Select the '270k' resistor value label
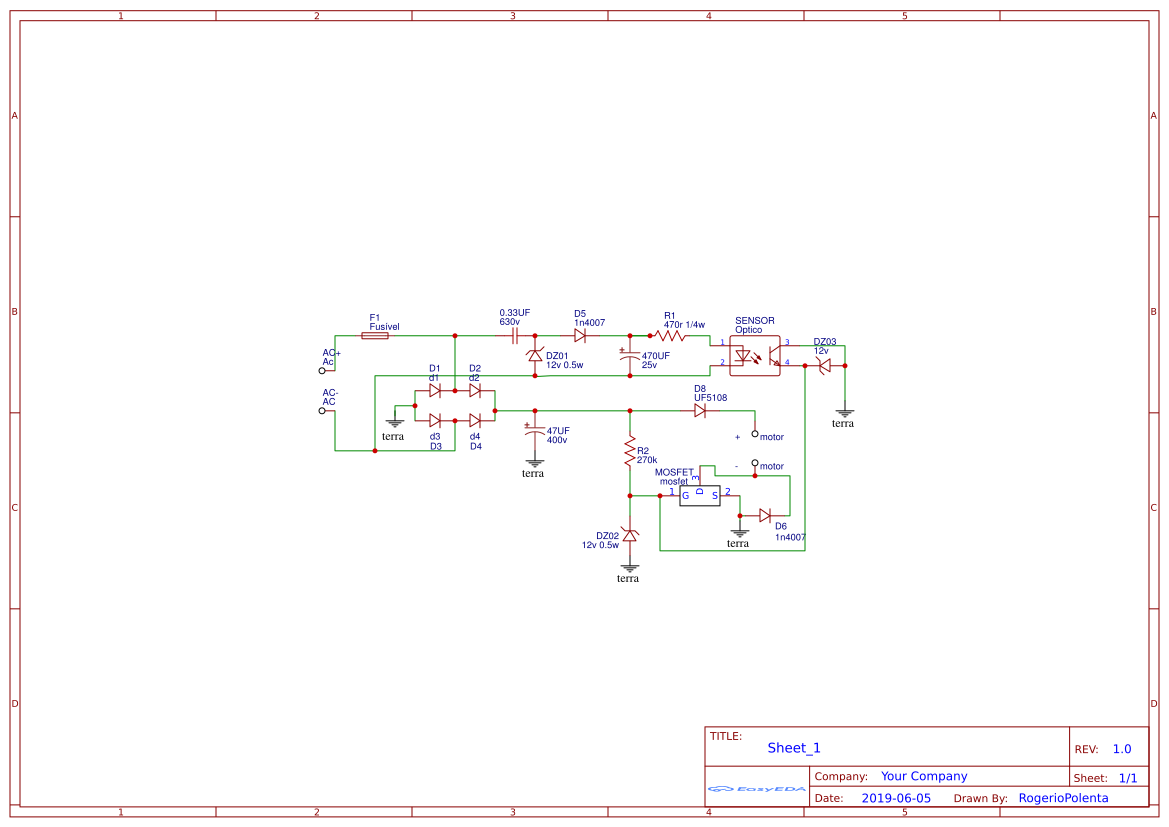 click(646, 460)
